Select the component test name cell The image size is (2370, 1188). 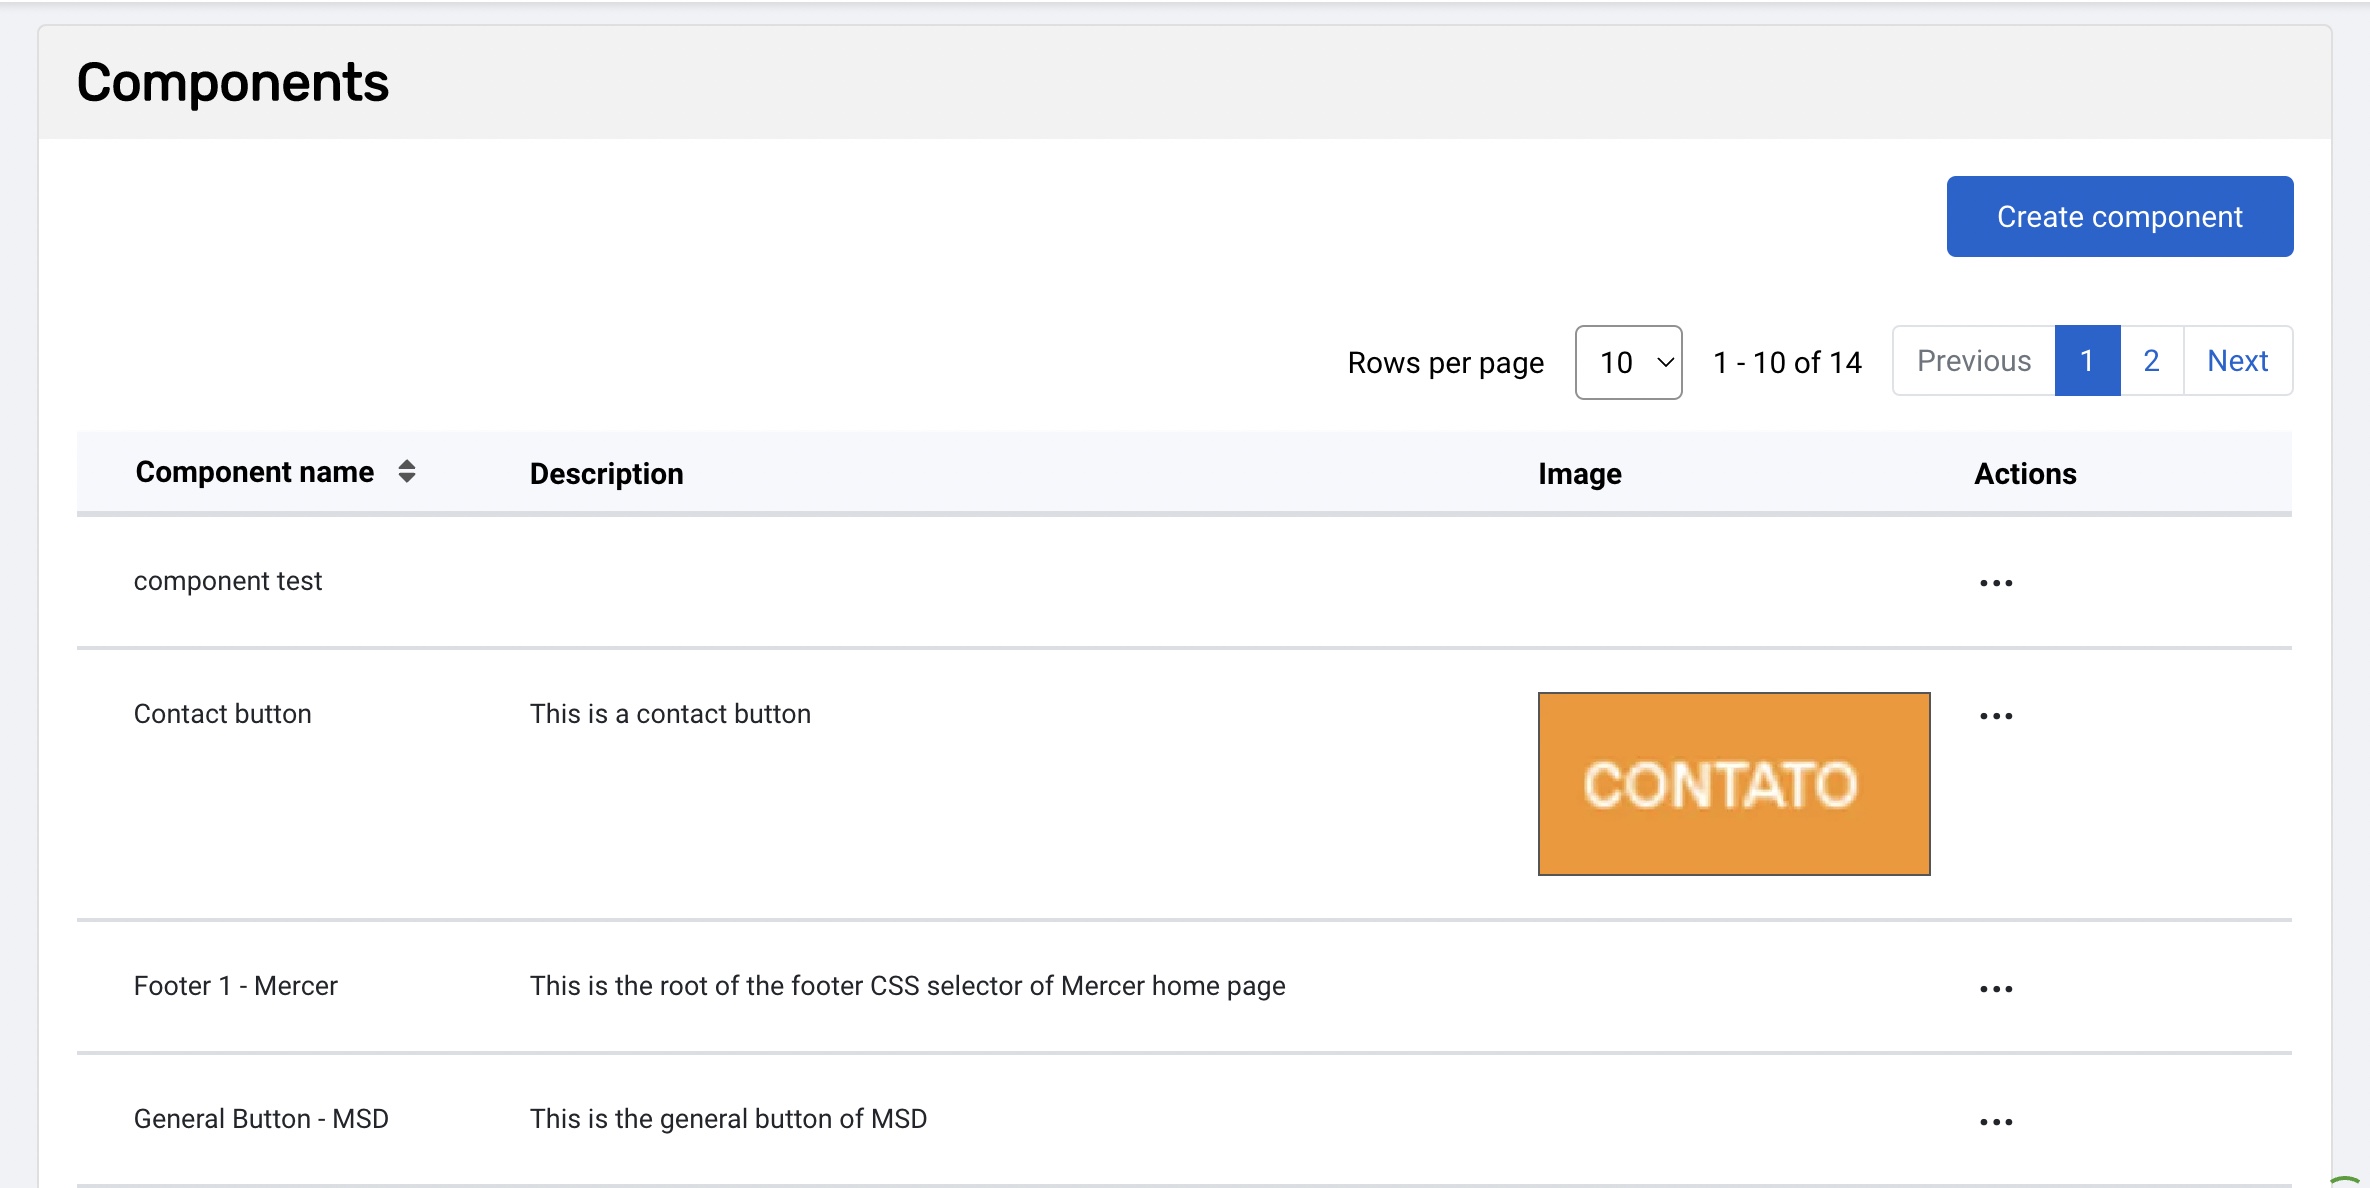coord(228,581)
